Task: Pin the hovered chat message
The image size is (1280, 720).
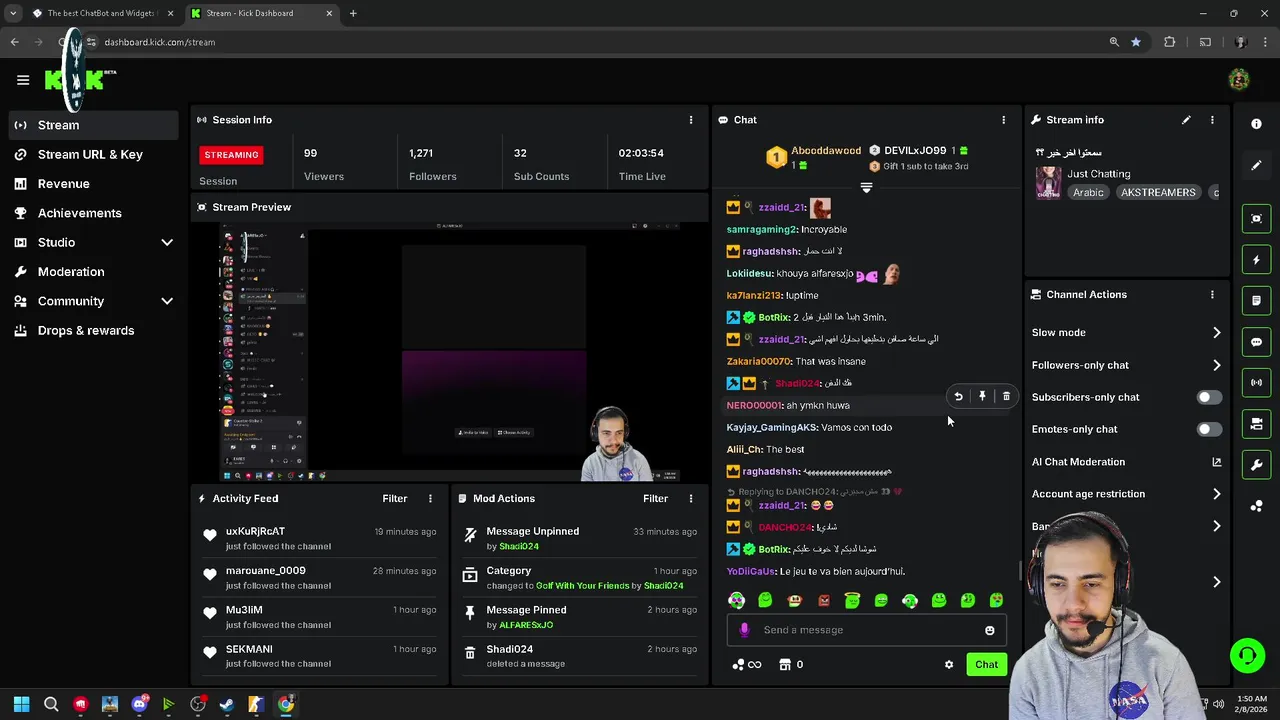Action: click(982, 397)
